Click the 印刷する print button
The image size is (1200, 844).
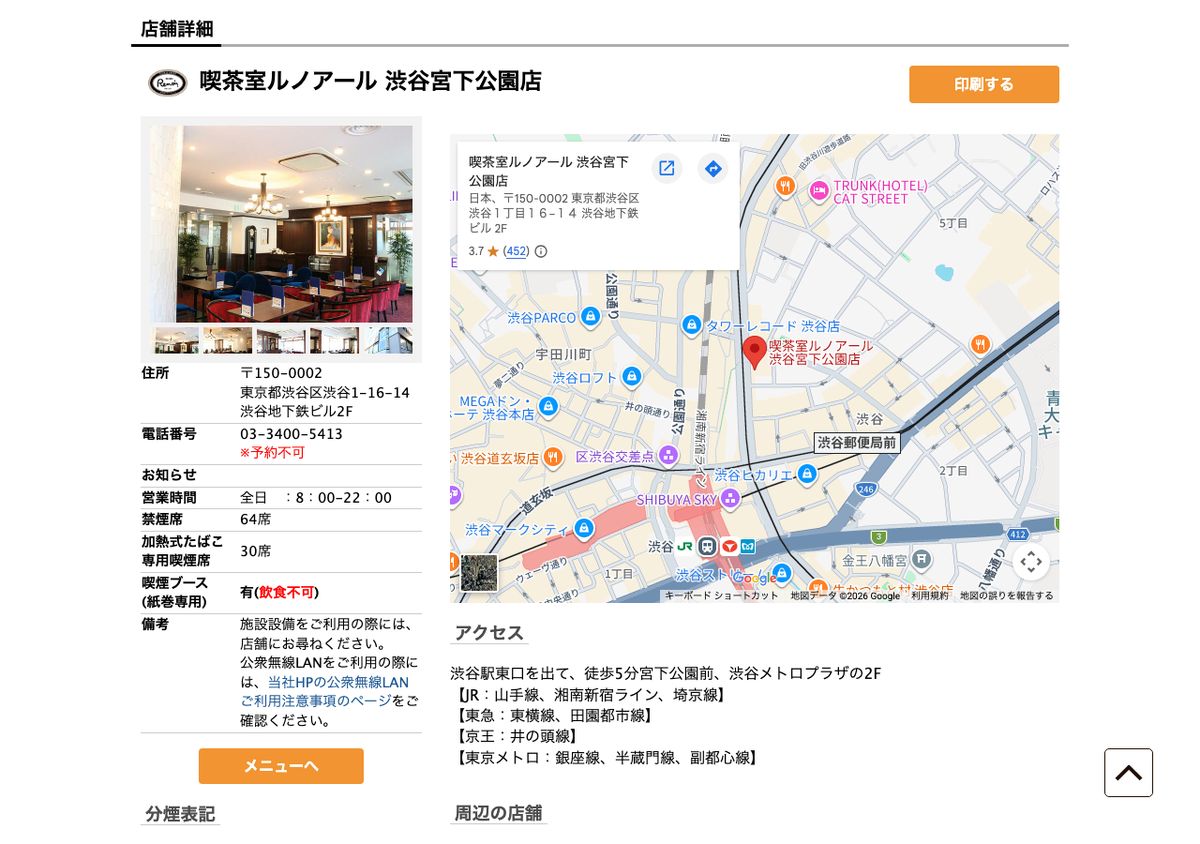984,84
